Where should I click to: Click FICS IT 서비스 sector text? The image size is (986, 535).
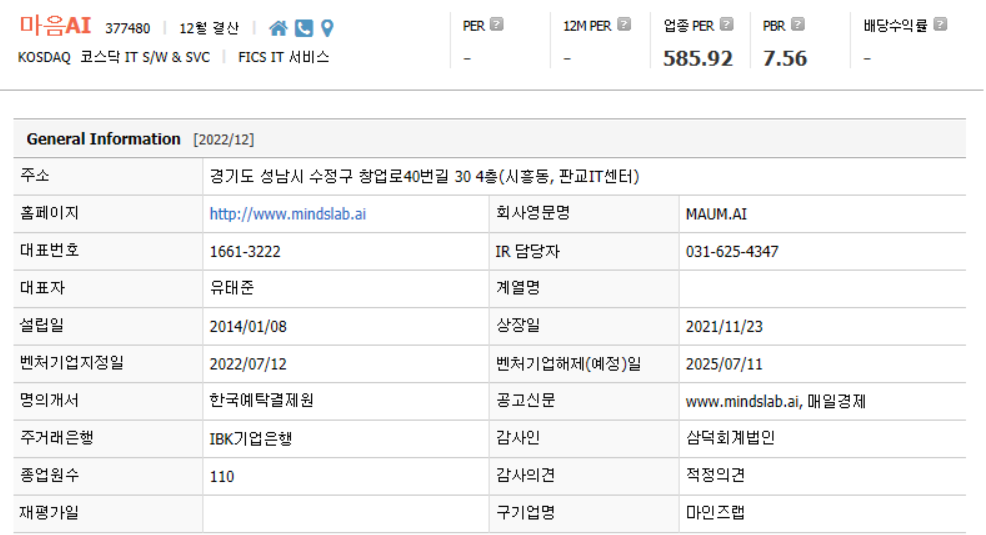coord(284,57)
